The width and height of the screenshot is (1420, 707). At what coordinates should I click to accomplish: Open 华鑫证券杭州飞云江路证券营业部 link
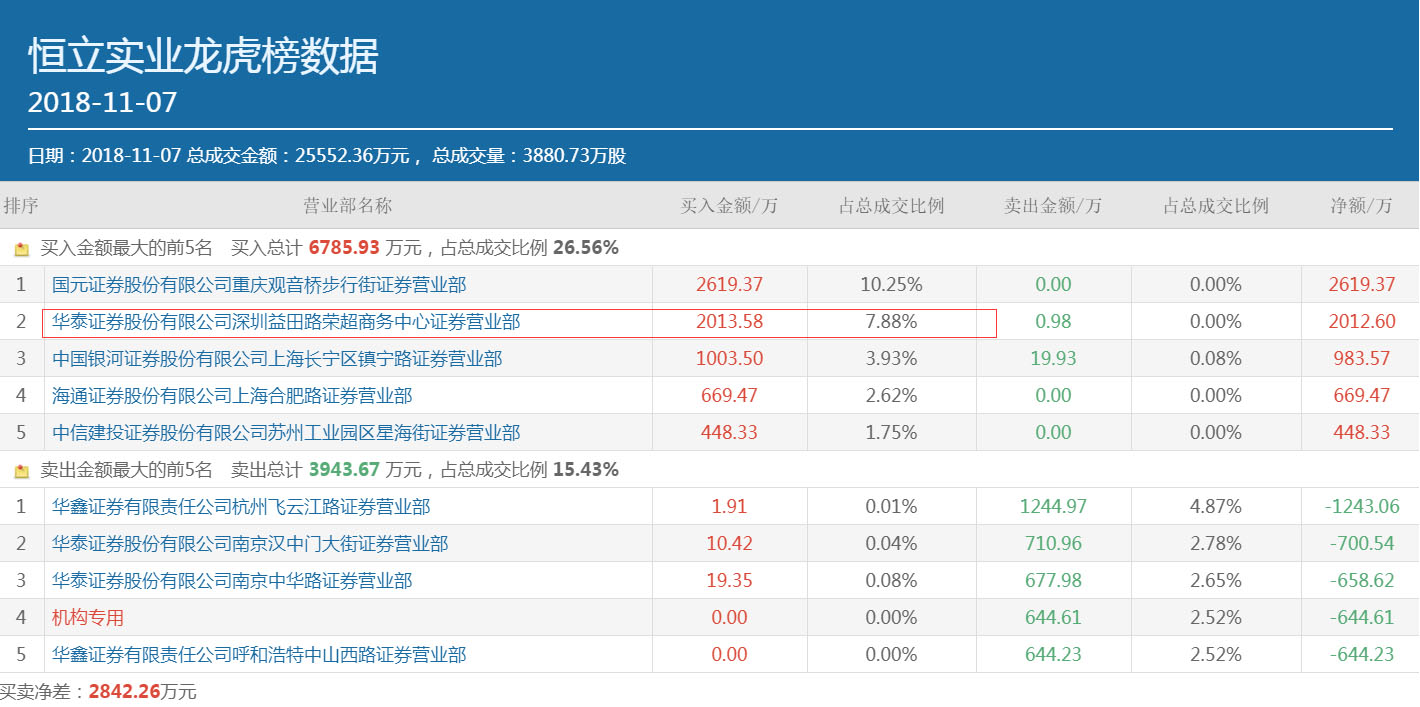(x=241, y=507)
